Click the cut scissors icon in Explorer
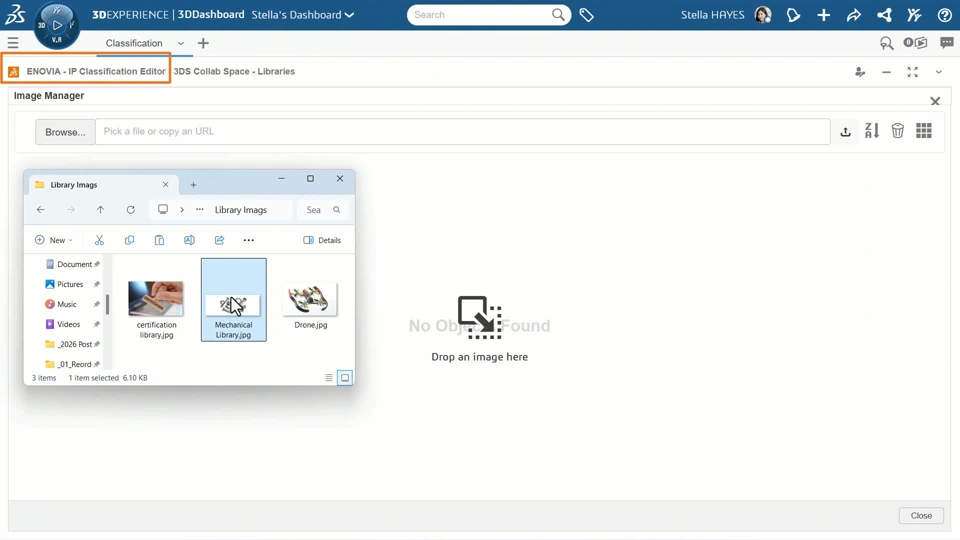The image size is (960, 540). tap(99, 240)
